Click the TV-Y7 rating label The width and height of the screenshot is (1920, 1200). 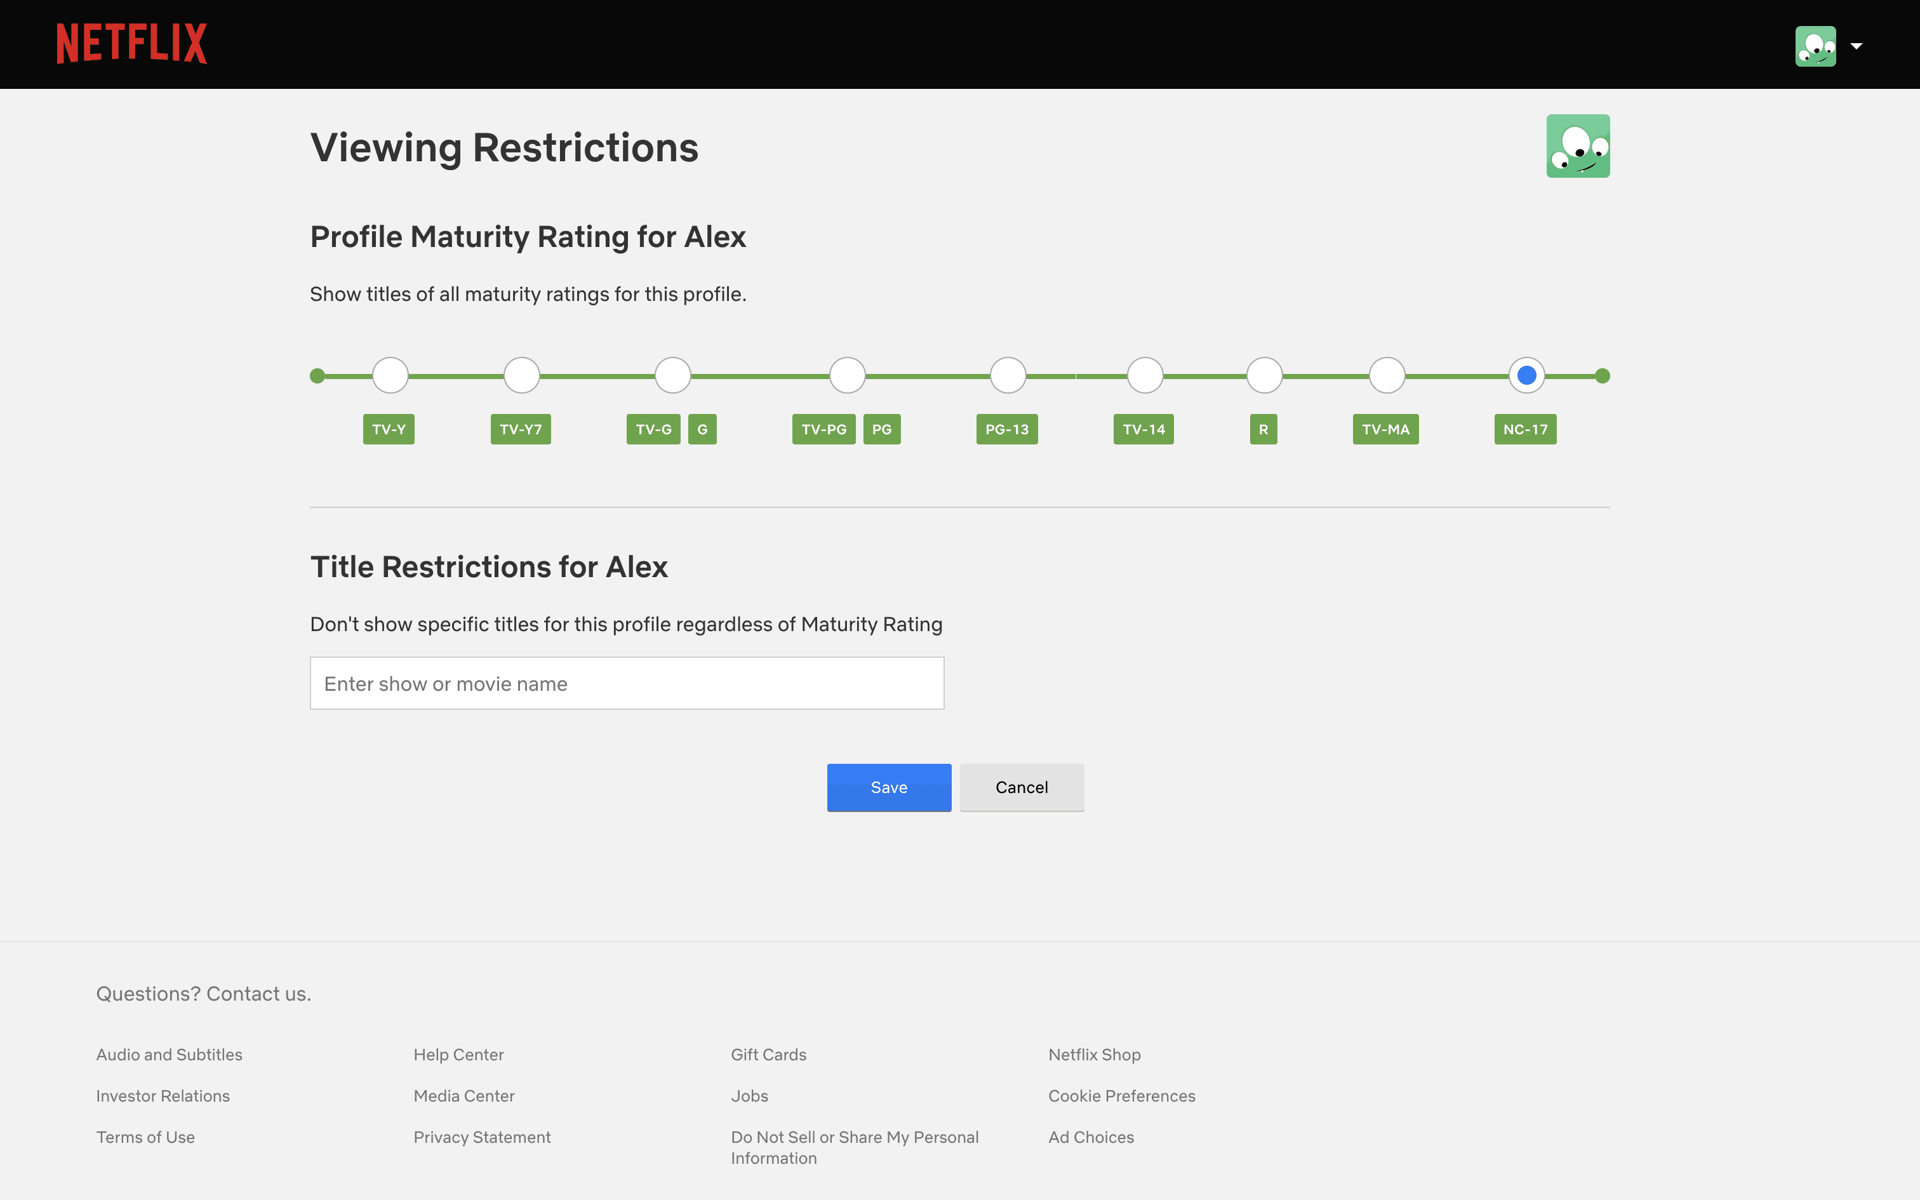coord(521,429)
